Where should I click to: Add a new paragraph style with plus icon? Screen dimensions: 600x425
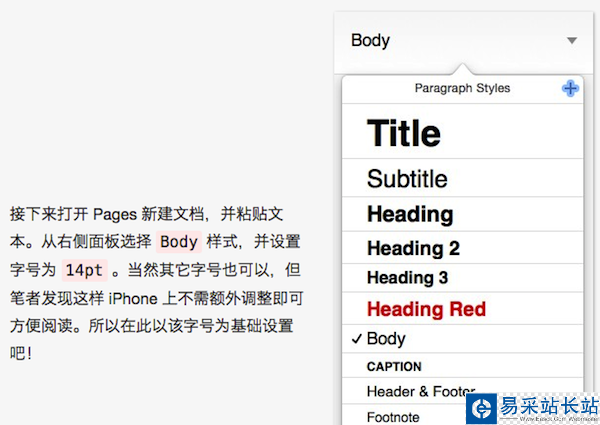tap(570, 89)
